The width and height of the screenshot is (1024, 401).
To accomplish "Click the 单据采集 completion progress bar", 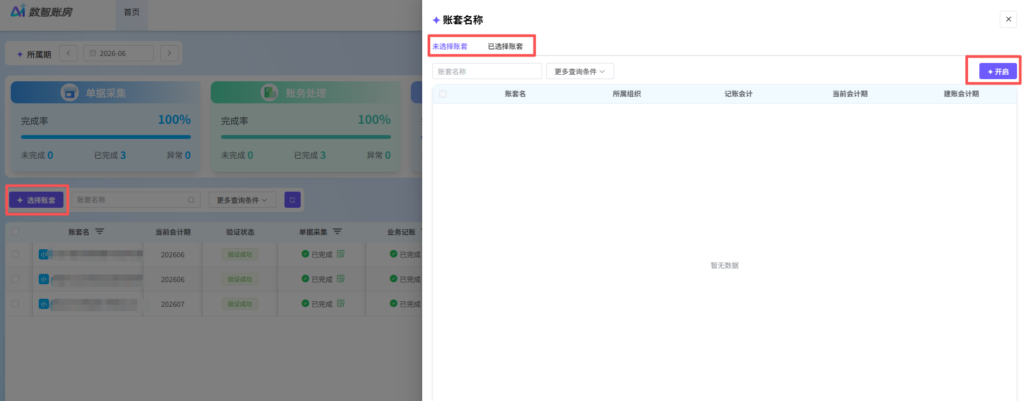I will point(106,137).
